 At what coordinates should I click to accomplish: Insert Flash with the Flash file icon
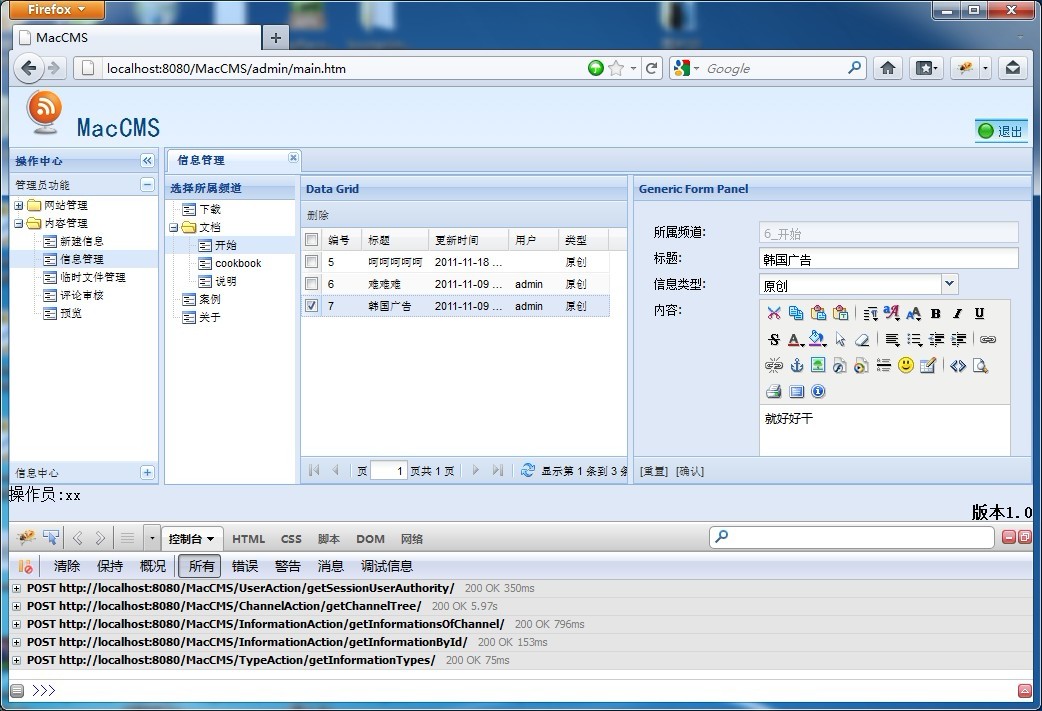click(840, 365)
